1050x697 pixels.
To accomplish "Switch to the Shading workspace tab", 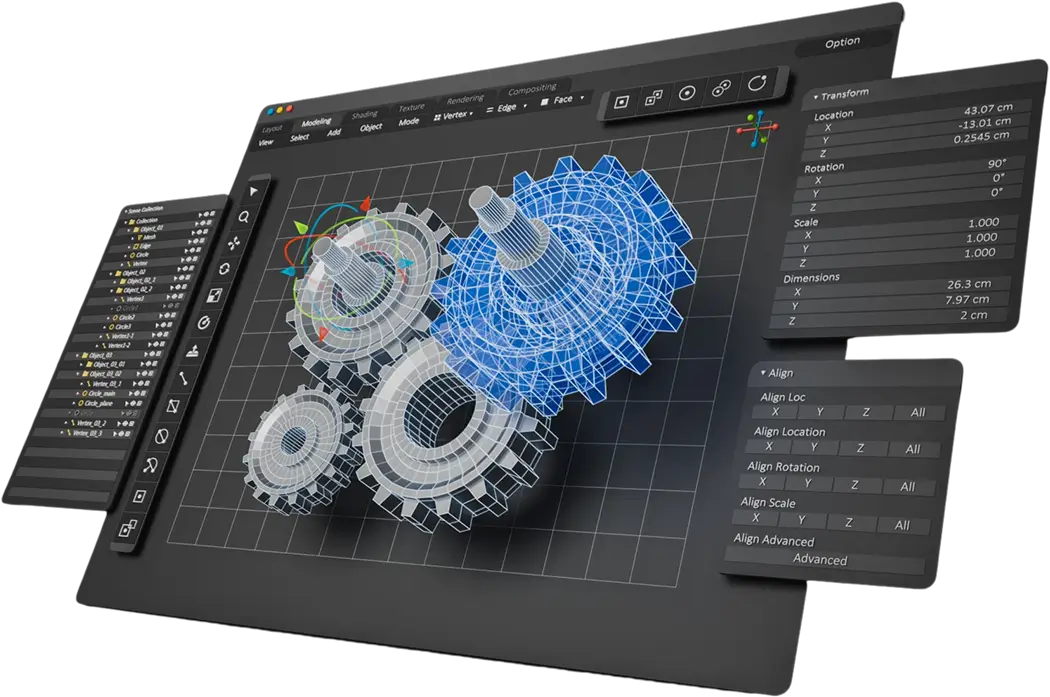I will point(365,115).
